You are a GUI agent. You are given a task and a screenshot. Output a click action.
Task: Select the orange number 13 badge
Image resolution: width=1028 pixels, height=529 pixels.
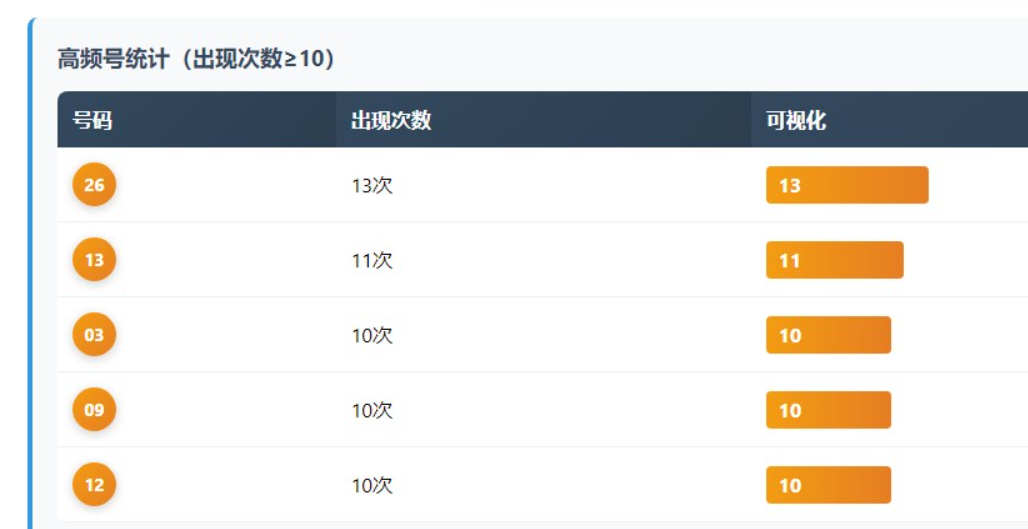point(94,260)
